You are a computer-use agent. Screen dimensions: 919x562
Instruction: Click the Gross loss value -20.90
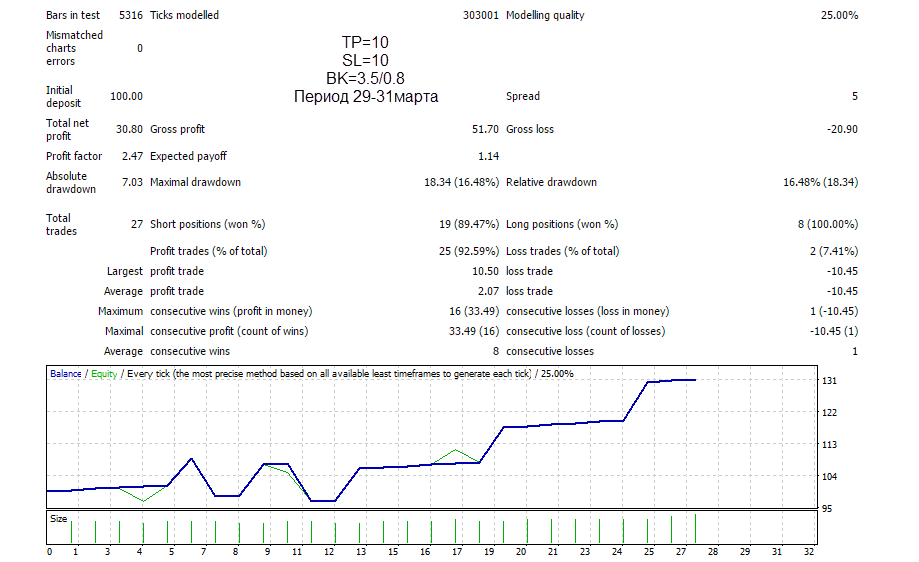[x=842, y=129]
